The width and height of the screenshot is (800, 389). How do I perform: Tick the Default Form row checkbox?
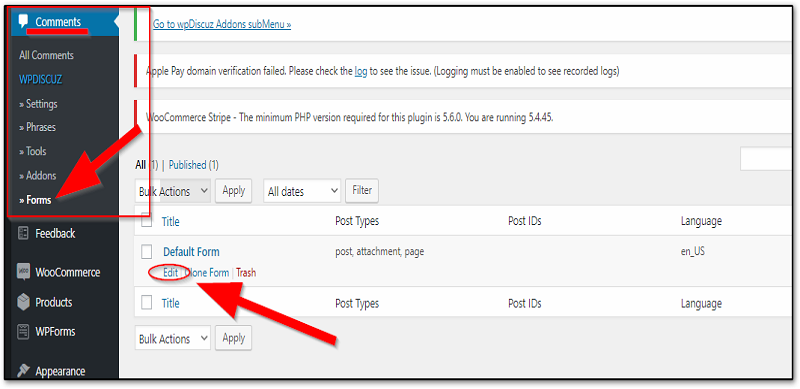[147, 251]
